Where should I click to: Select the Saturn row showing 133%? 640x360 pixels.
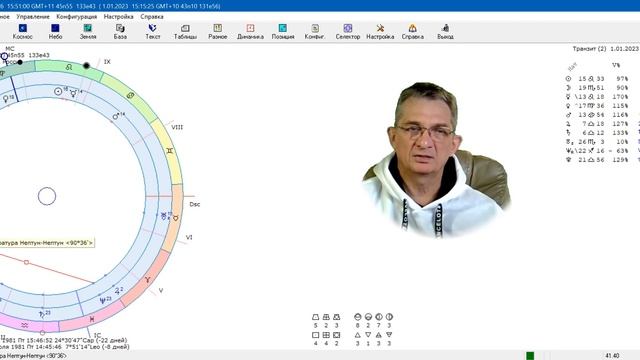click(597, 133)
